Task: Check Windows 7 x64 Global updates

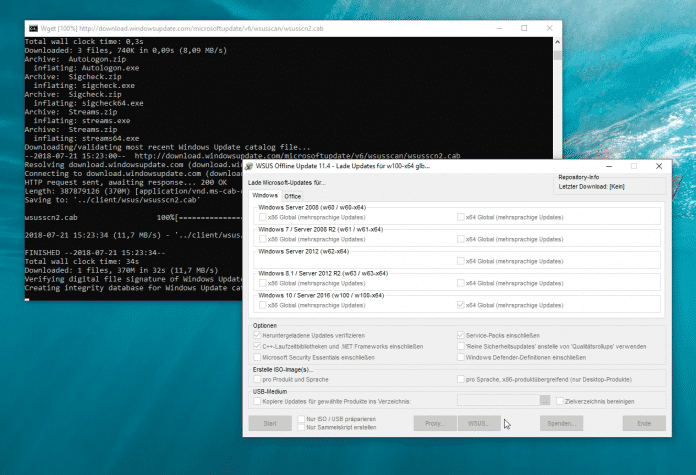Action: coord(460,239)
